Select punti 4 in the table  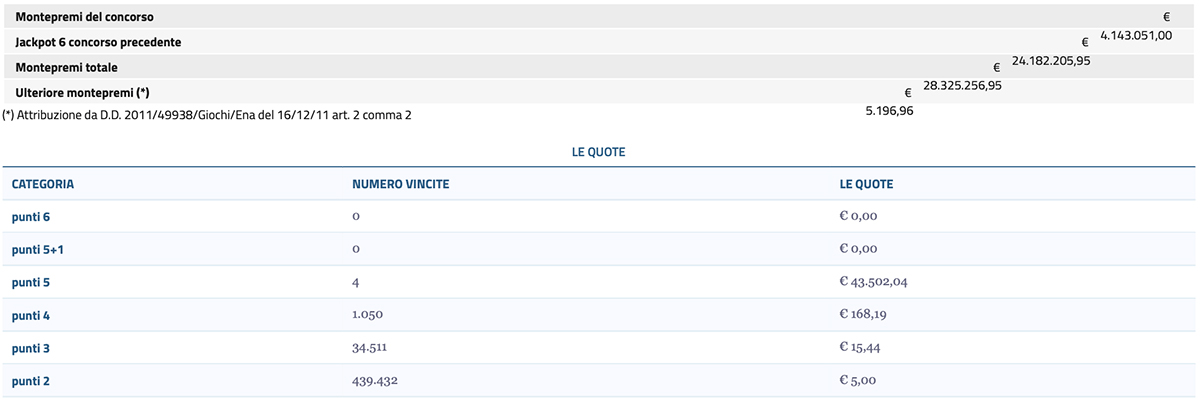click(x=31, y=315)
